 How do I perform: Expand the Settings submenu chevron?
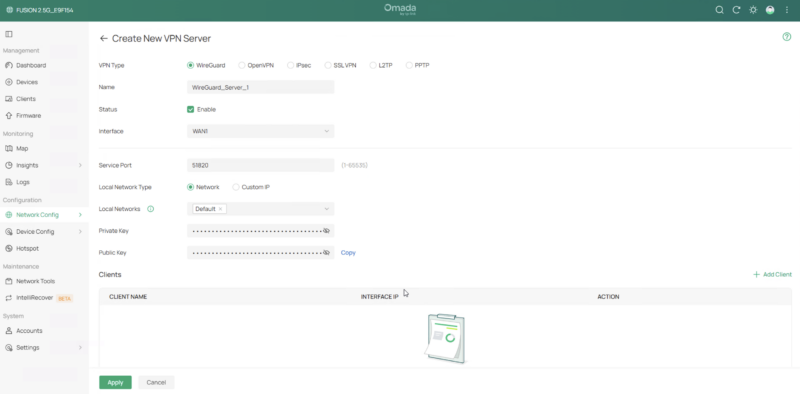click(x=80, y=348)
